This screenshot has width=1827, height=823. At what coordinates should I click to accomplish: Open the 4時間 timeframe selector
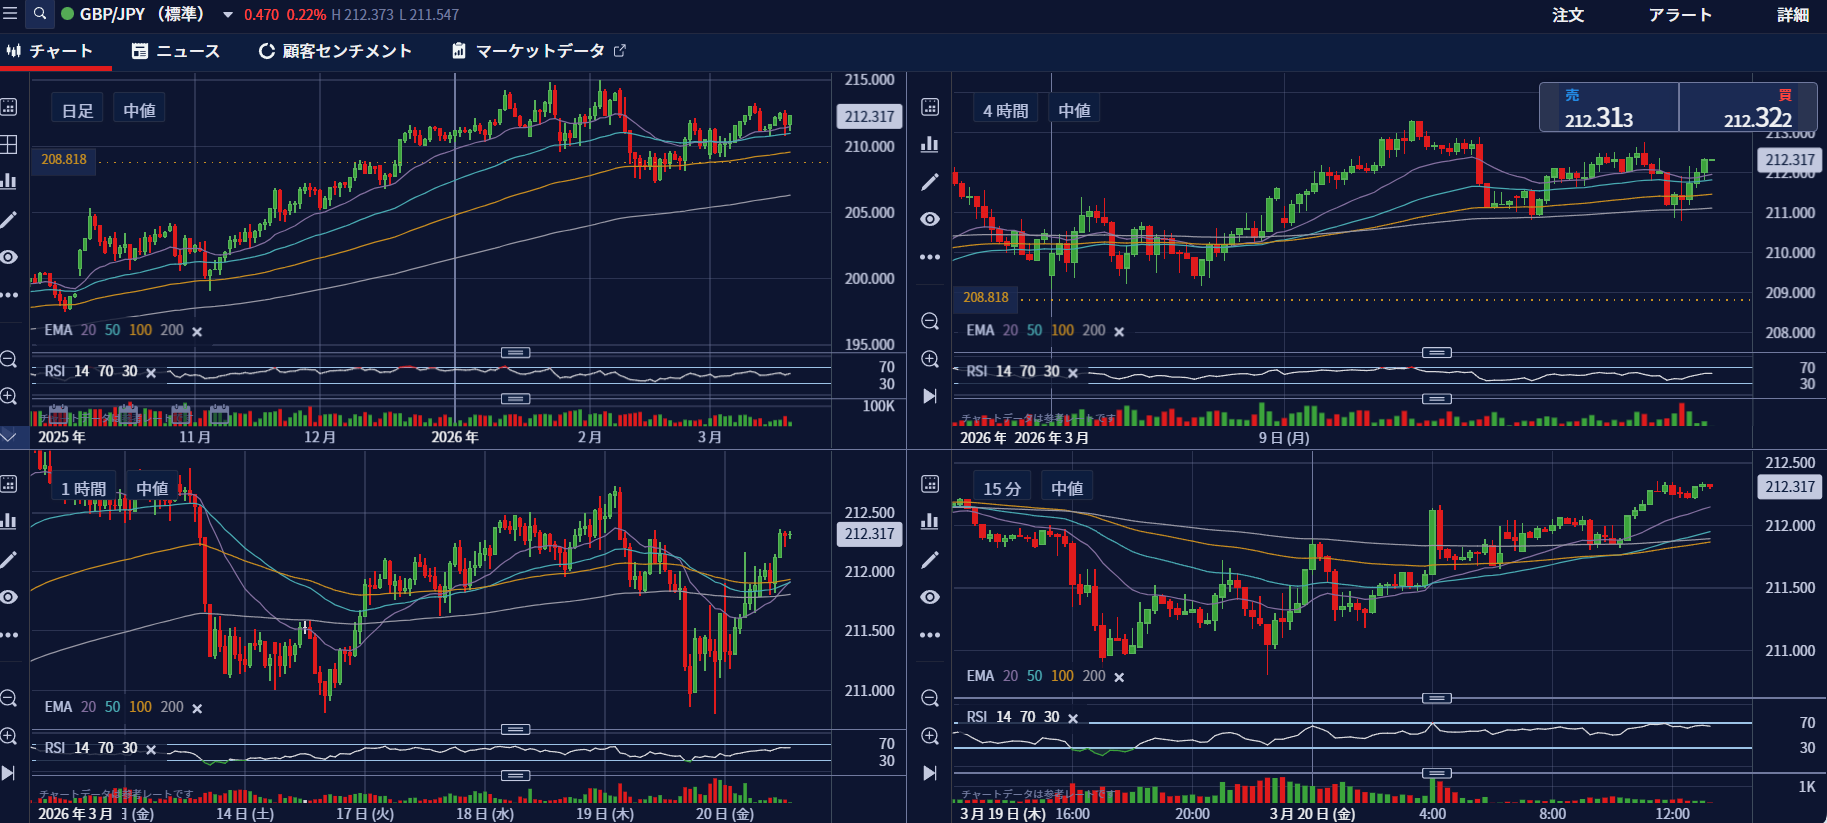(x=1005, y=110)
